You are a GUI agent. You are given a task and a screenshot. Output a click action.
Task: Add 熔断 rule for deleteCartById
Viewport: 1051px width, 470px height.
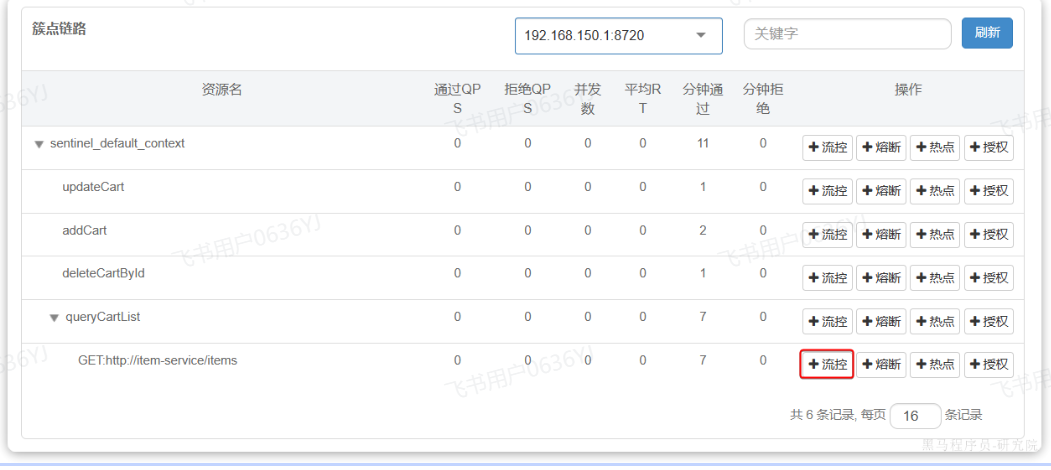coord(881,278)
